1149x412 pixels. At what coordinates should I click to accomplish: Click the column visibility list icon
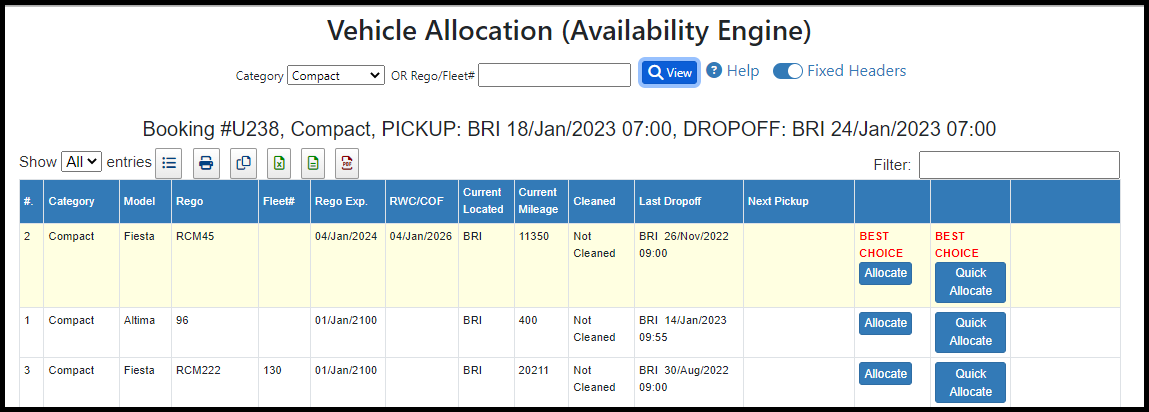coord(169,163)
